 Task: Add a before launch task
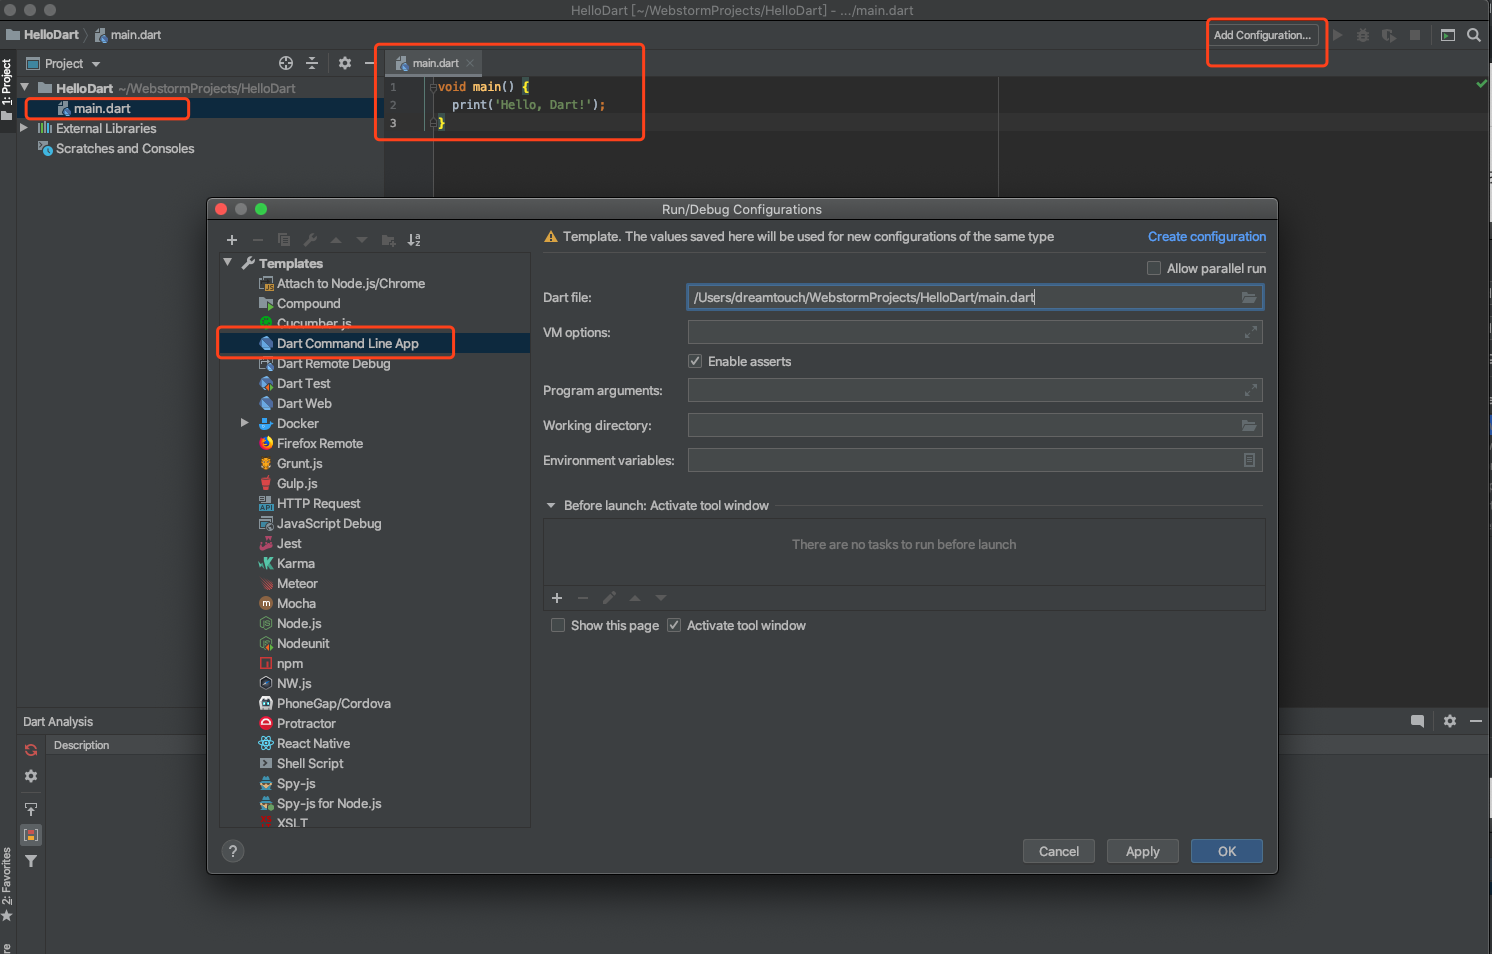[557, 598]
